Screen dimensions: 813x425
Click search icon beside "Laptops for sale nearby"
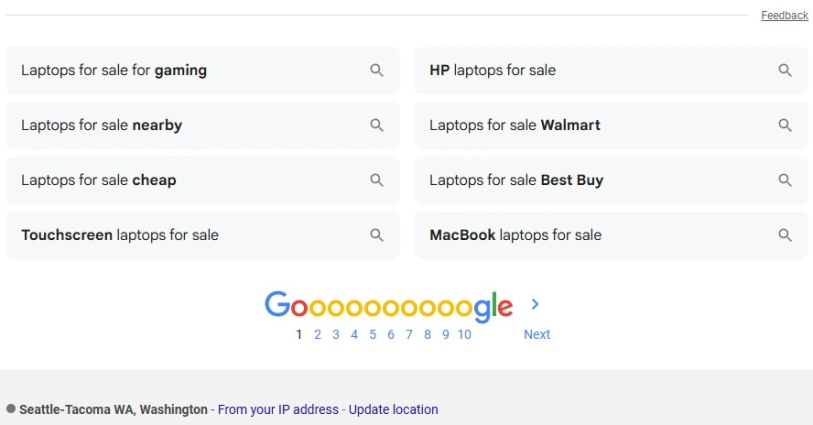click(377, 126)
